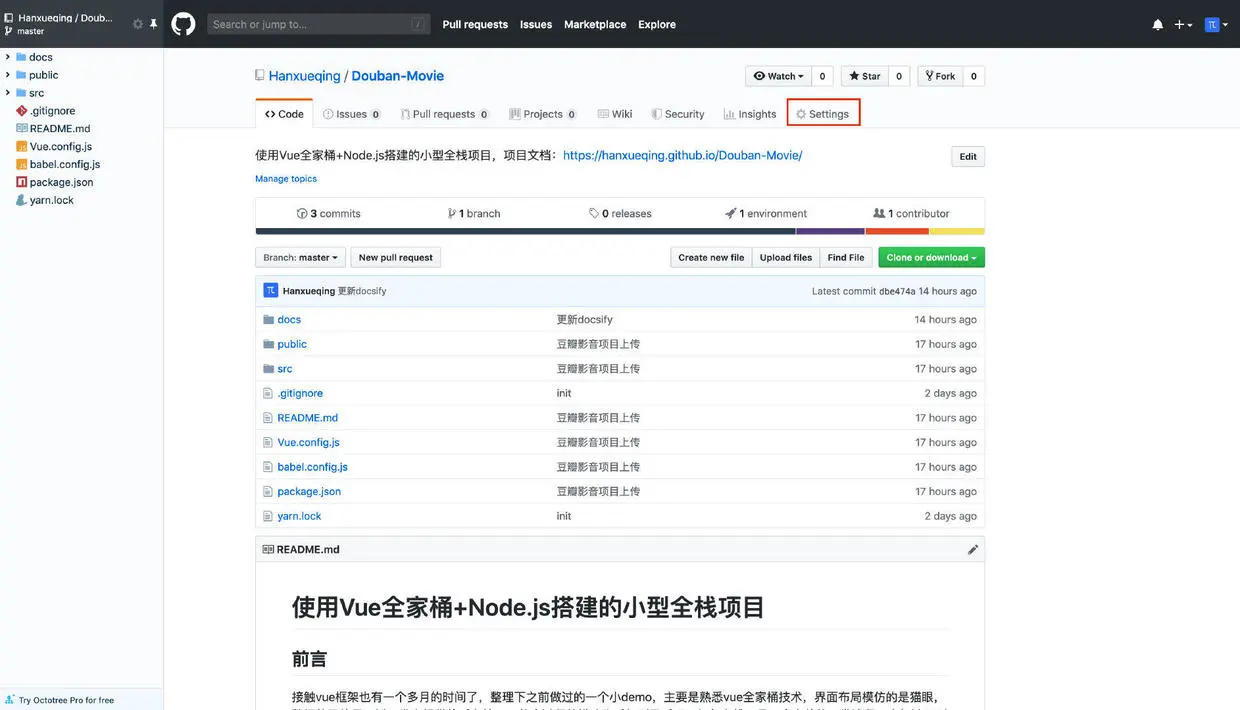1240x710 pixels.
Task: Click Vue.config.js icon in sidebar
Action: tap(22, 147)
